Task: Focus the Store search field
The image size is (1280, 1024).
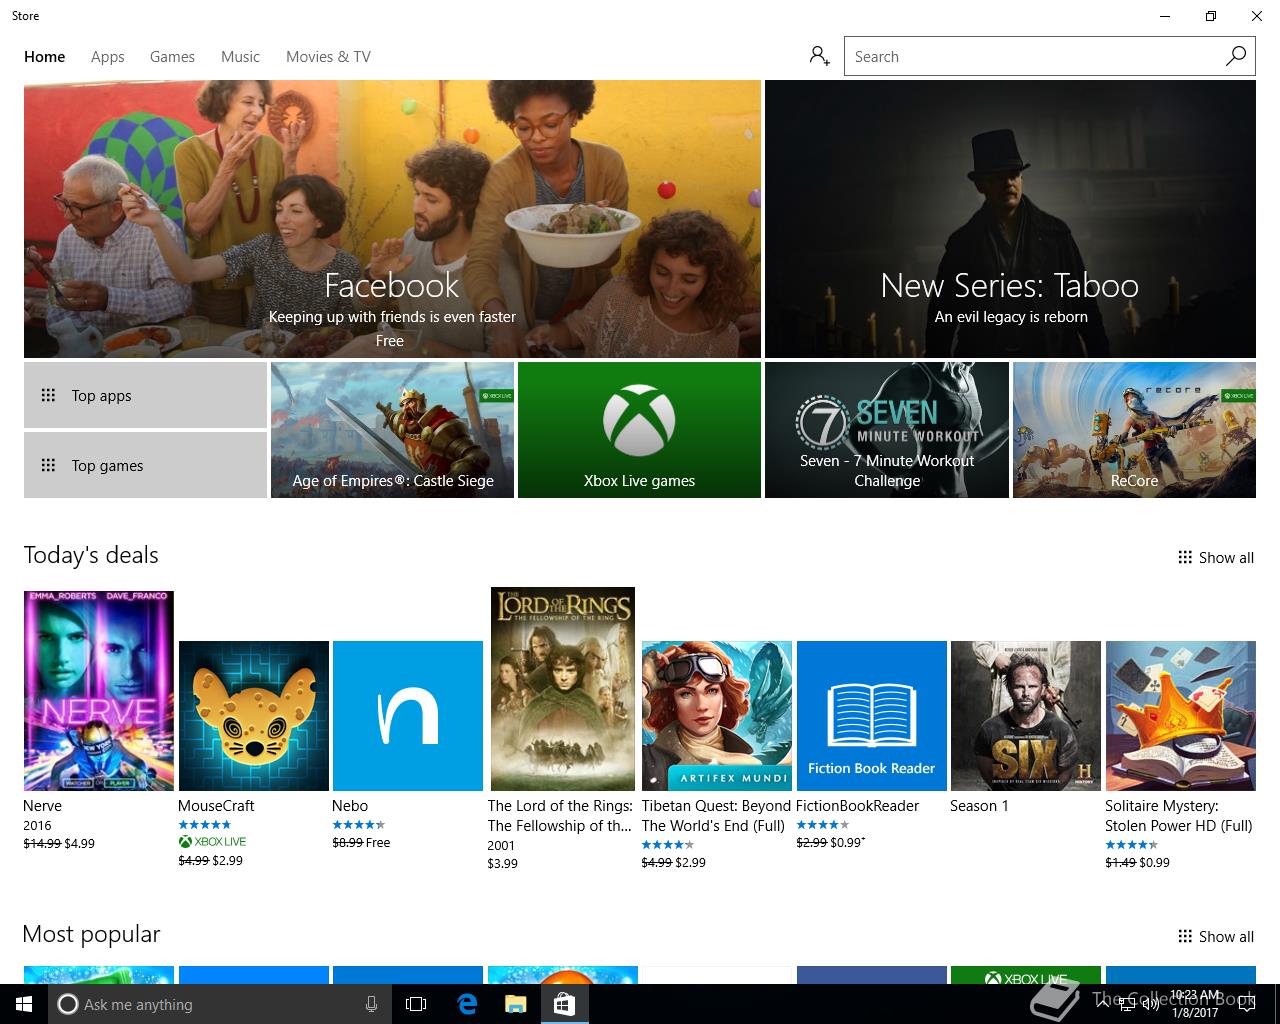Action: tap(1033, 56)
